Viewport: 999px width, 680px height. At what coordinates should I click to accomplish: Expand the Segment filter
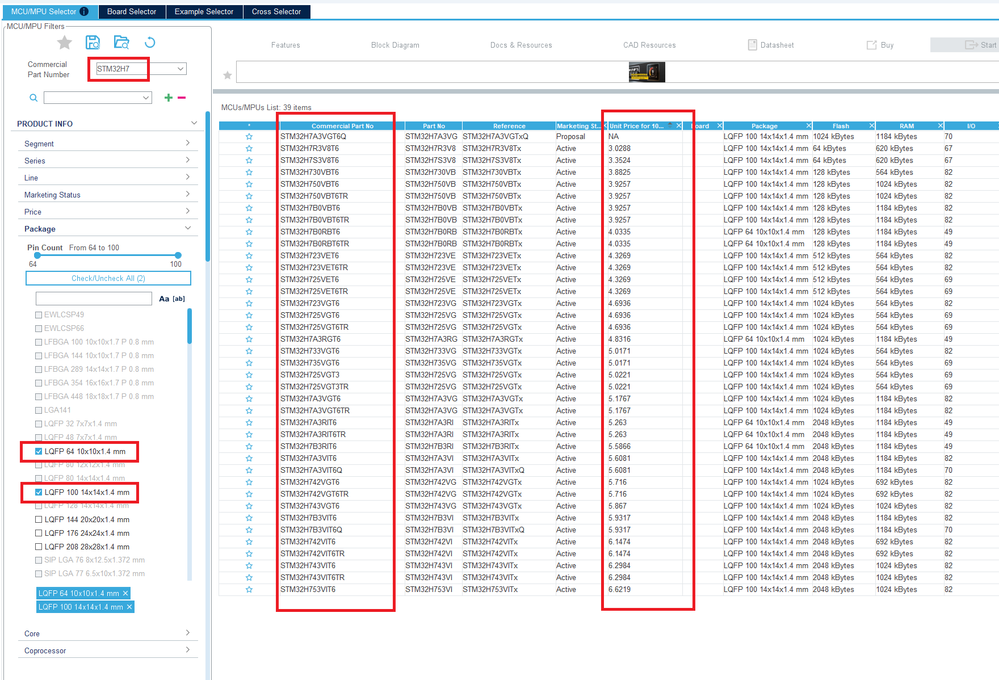point(187,143)
